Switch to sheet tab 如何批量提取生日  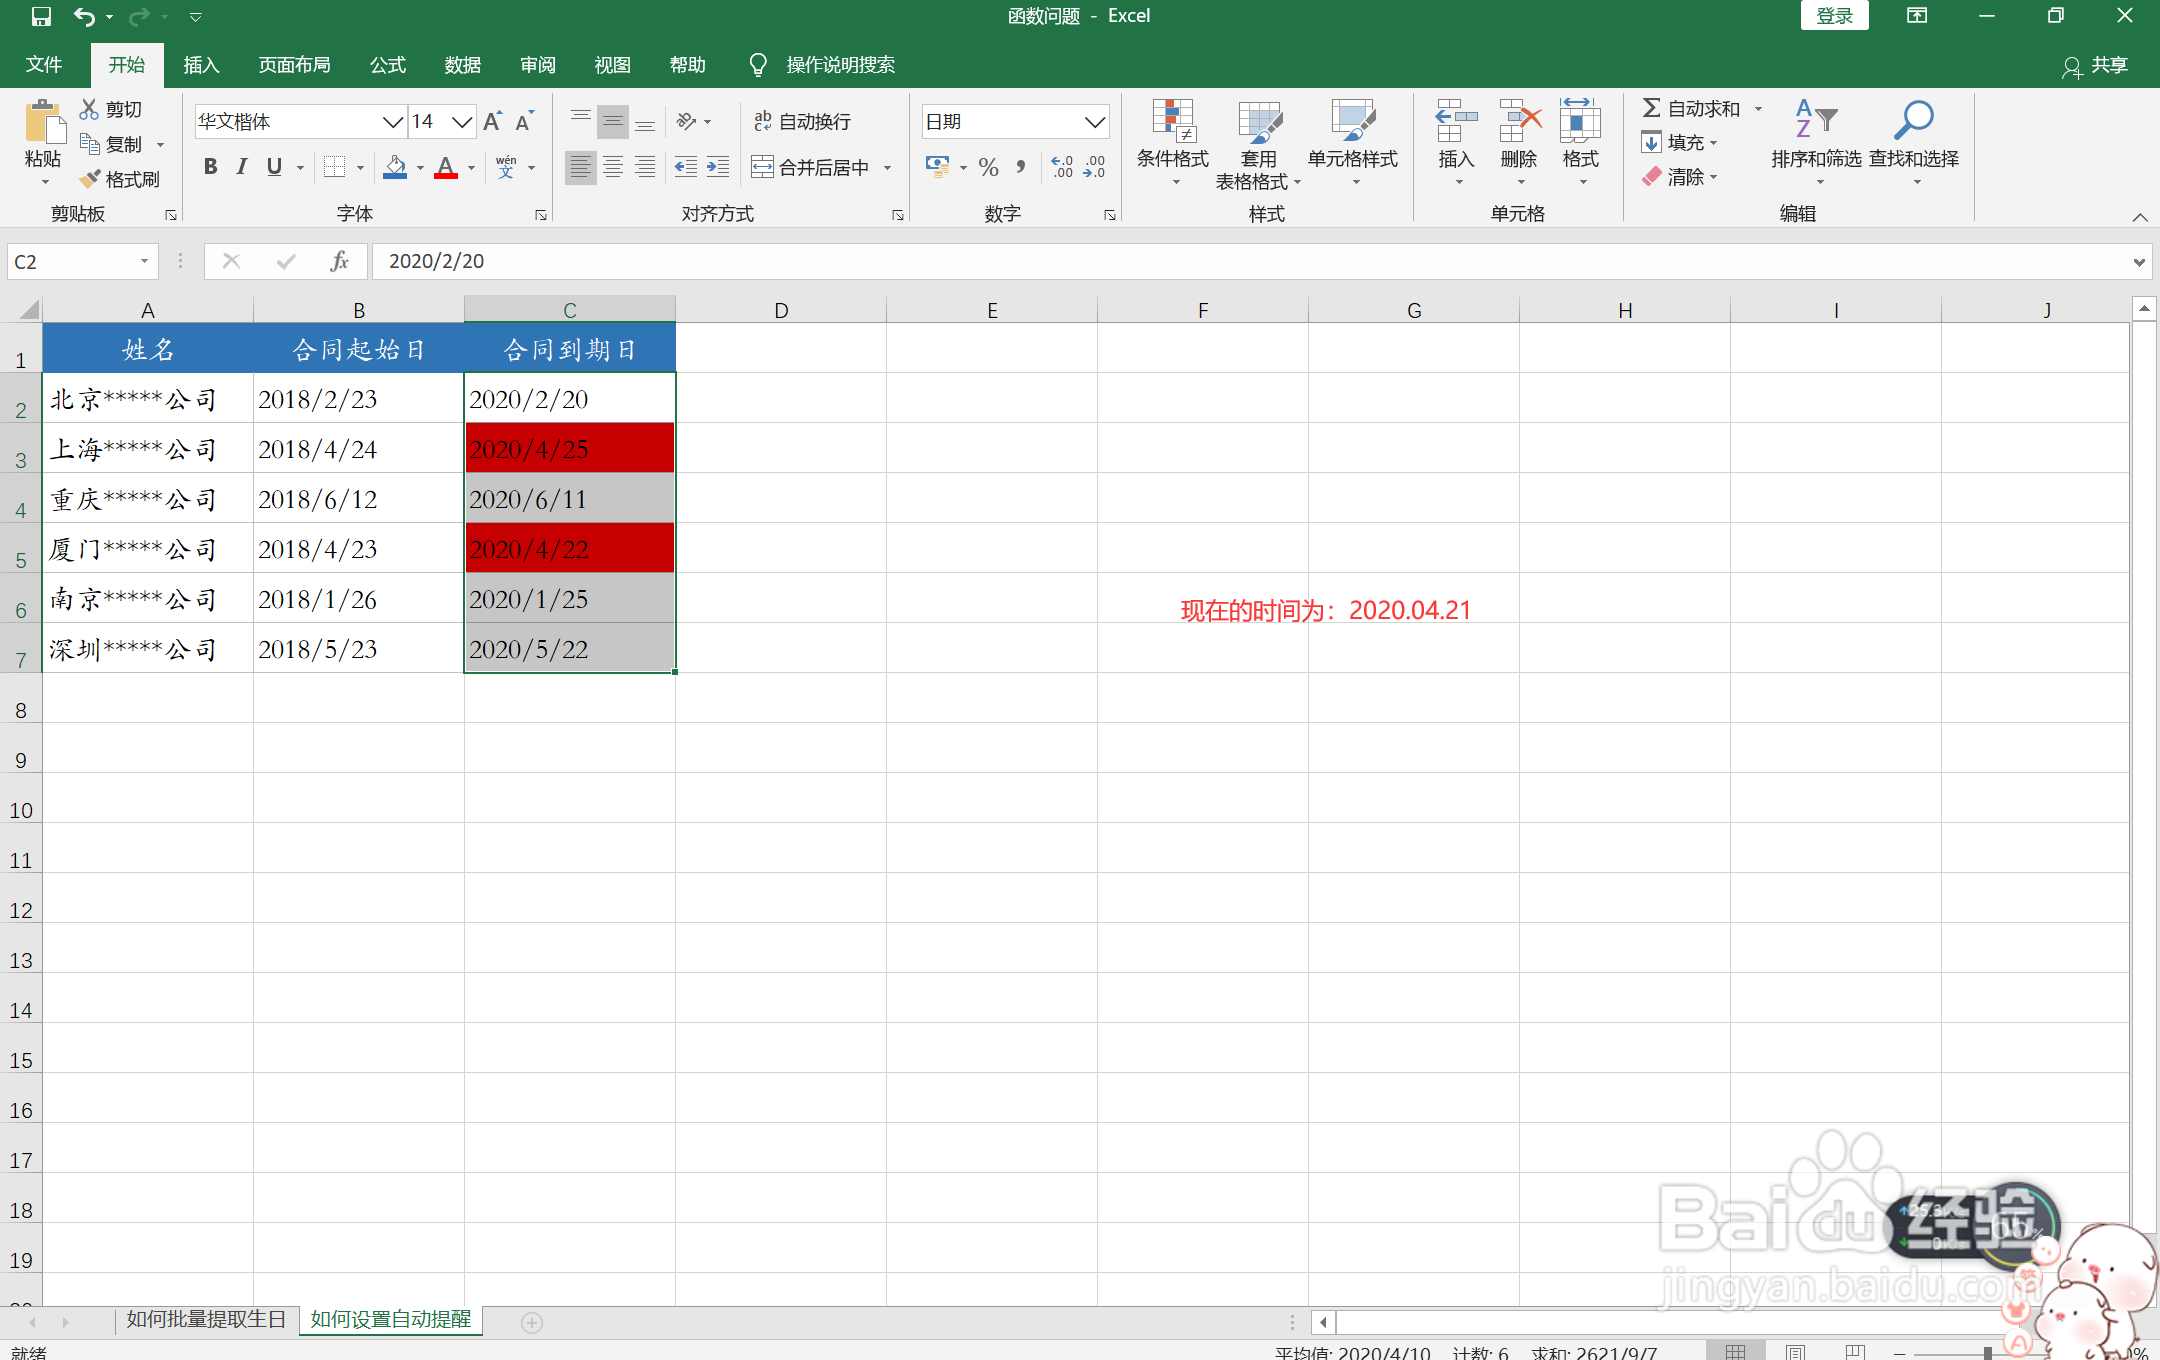pos(206,1319)
